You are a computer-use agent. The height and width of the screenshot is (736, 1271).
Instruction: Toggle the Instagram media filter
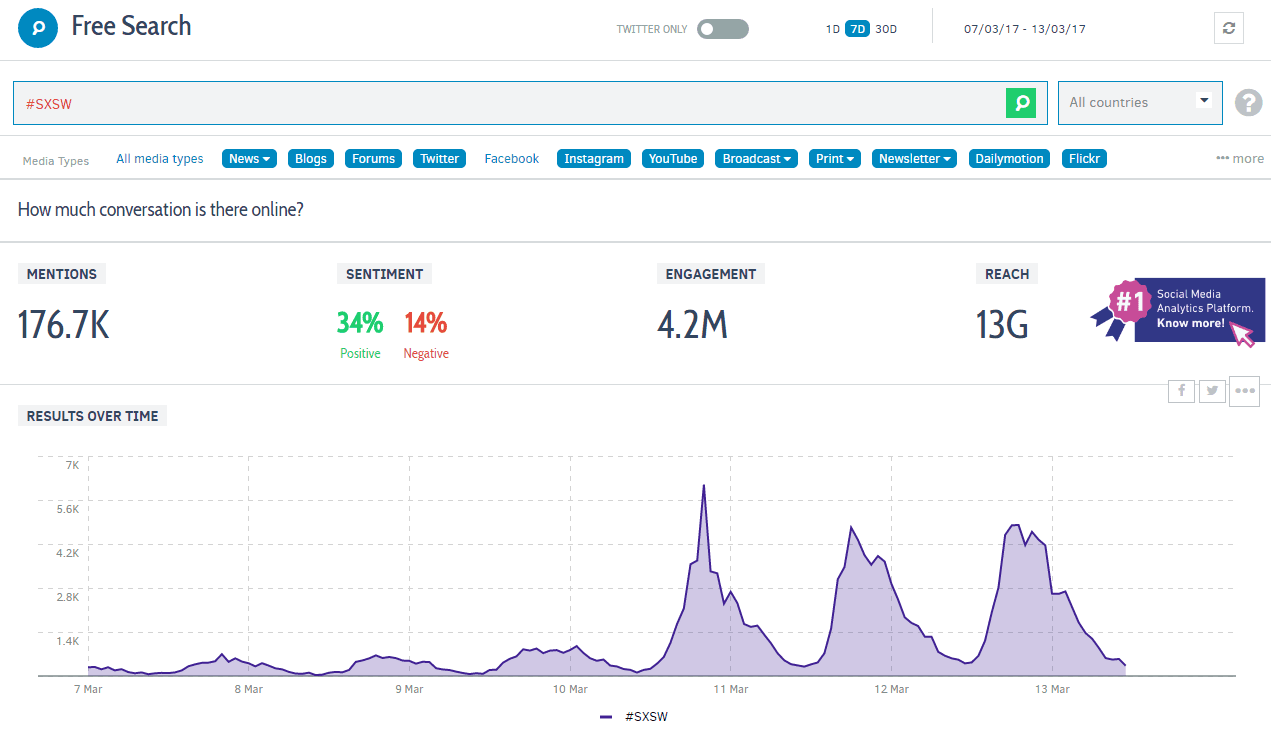click(x=593, y=158)
